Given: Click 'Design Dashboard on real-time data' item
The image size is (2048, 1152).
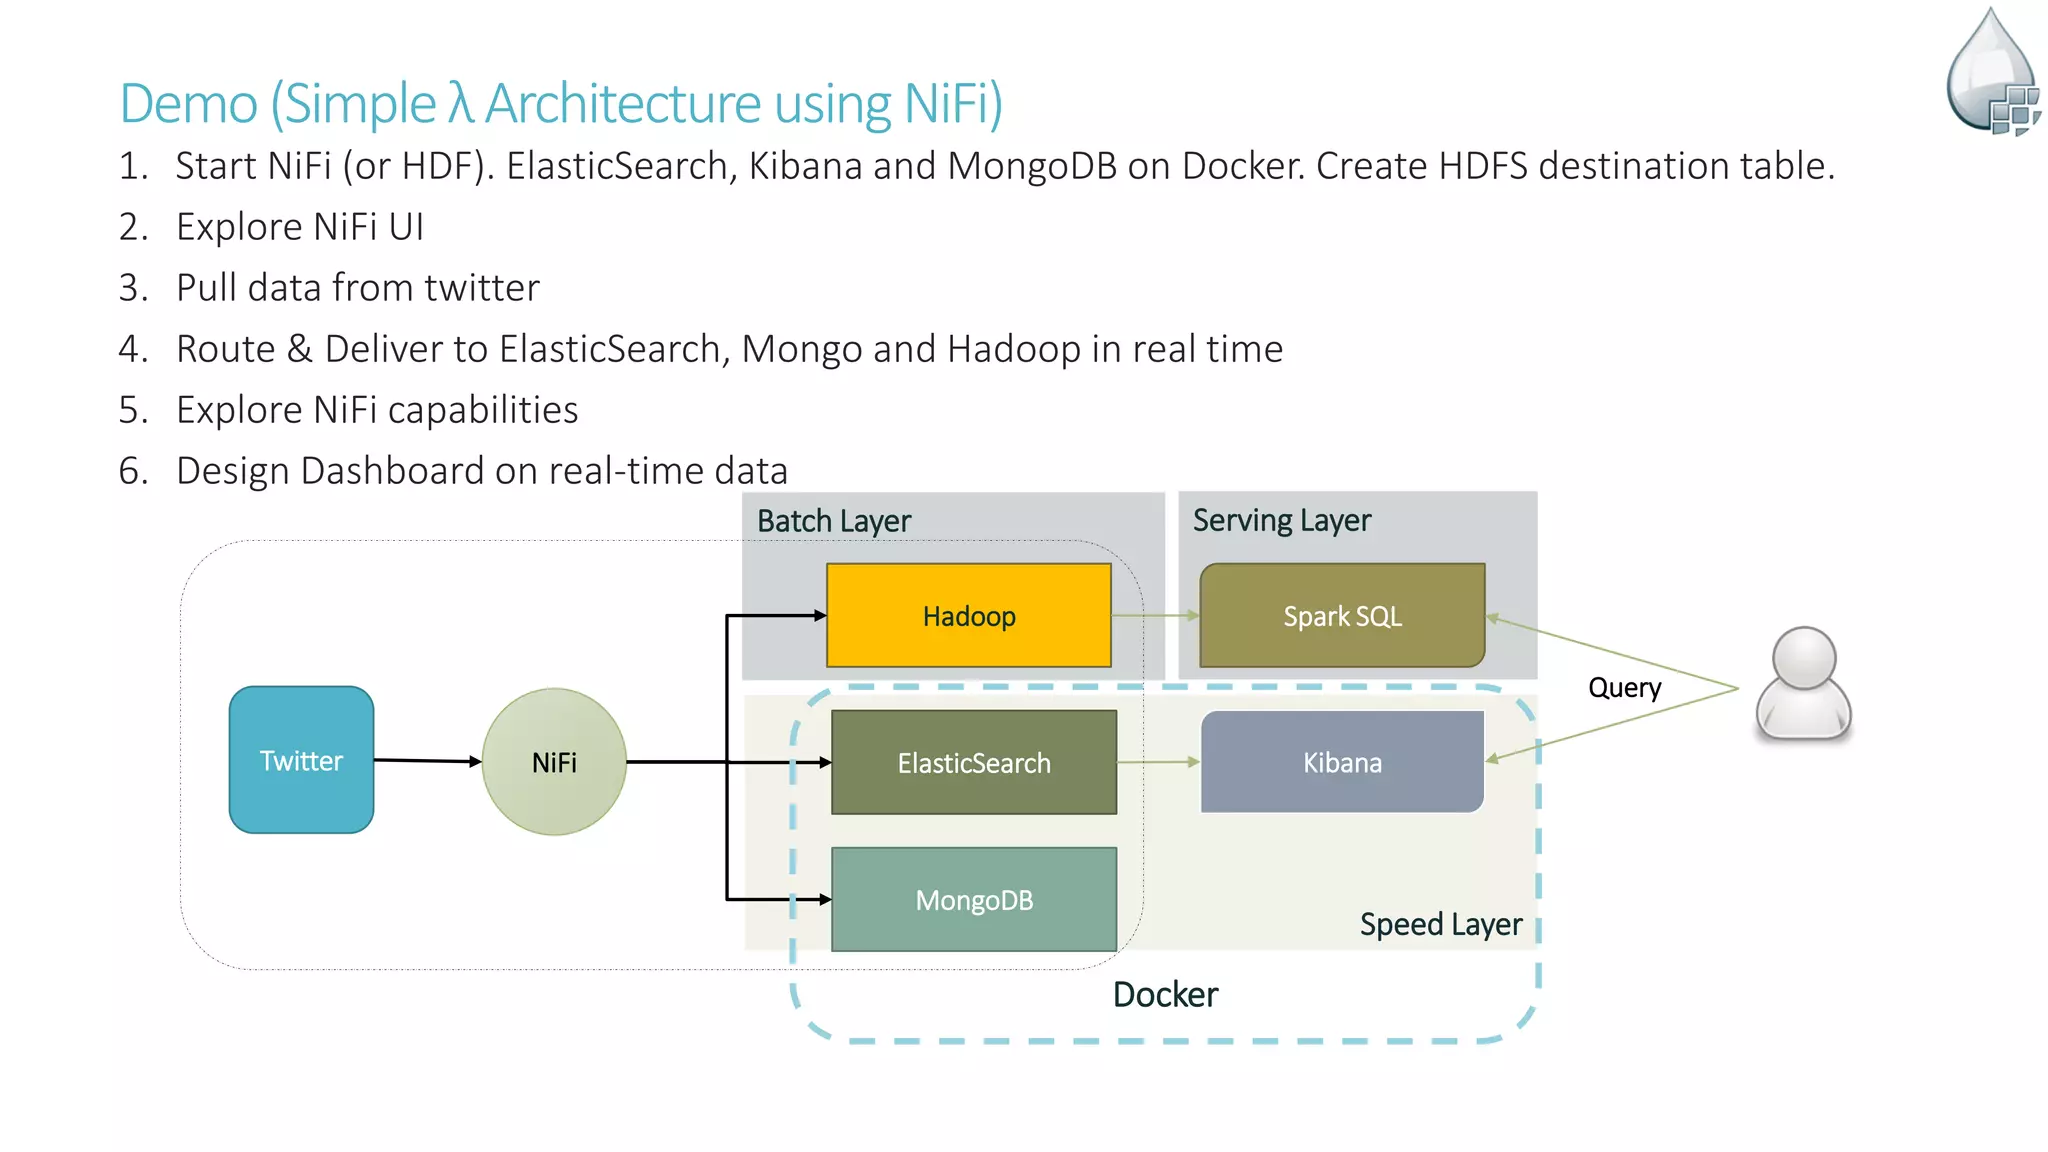Looking at the screenshot, I should coord(481,471).
